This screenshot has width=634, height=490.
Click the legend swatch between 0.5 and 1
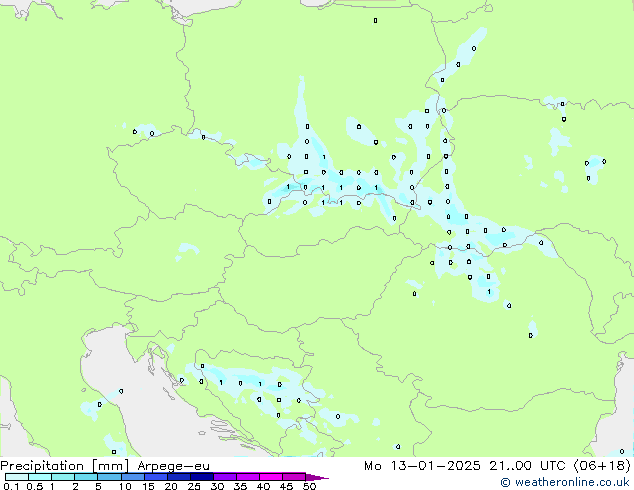40,477
